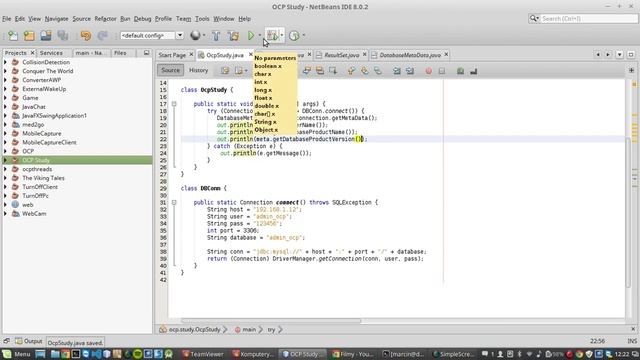This screenshot has height=360, width=640.
Task: Toggle the Source view button
Action: 170,70
